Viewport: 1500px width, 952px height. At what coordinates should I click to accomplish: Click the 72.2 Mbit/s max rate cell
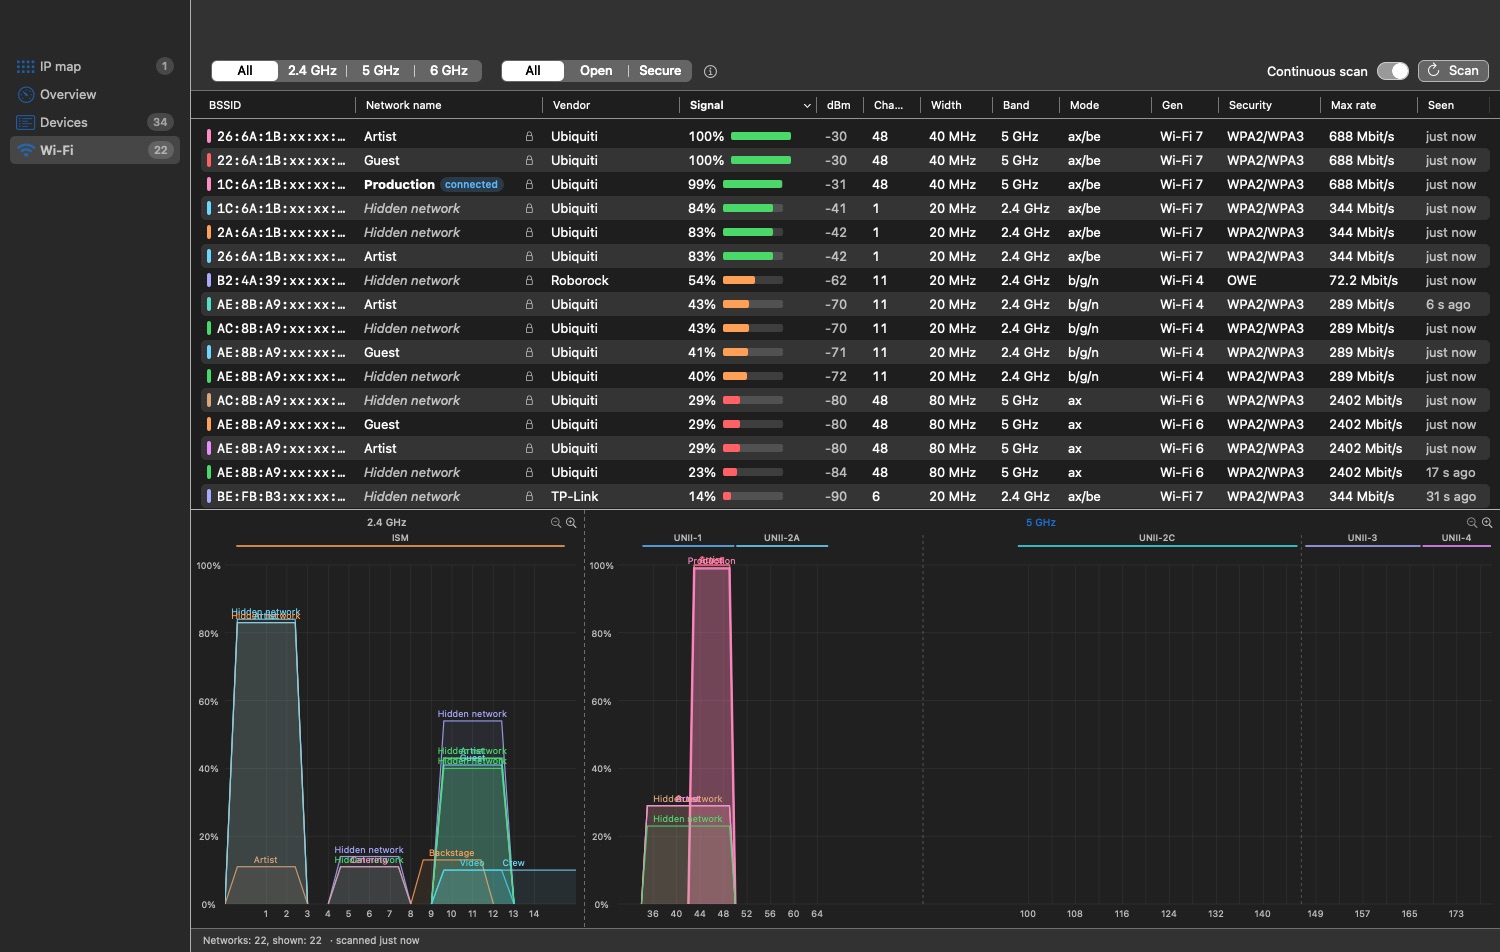1363,280
